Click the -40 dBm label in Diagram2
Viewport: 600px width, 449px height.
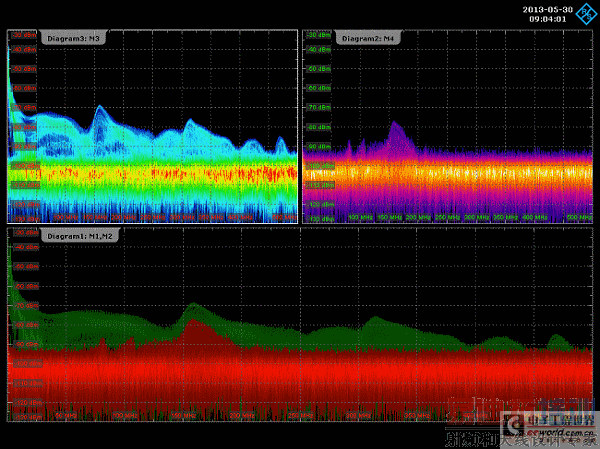coord(318,50)
